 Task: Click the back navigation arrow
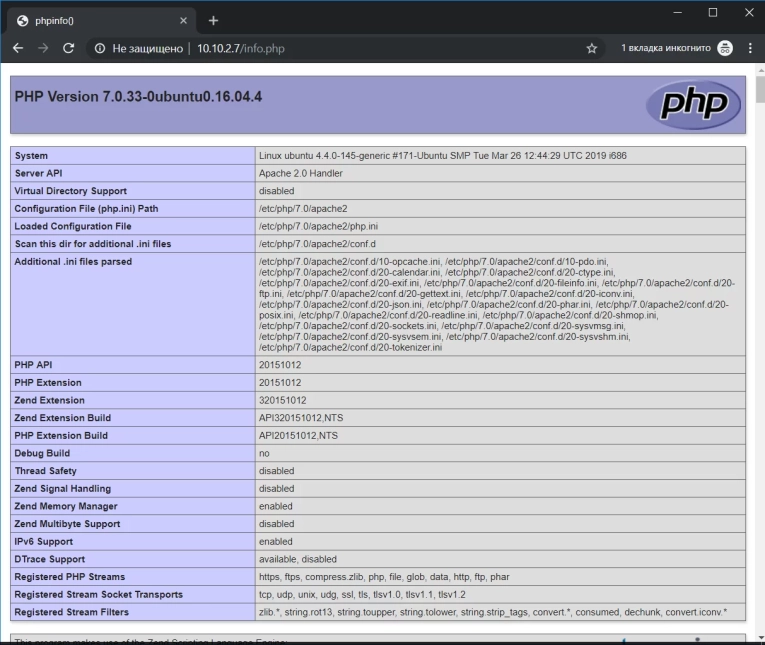[x=18, y=48]
